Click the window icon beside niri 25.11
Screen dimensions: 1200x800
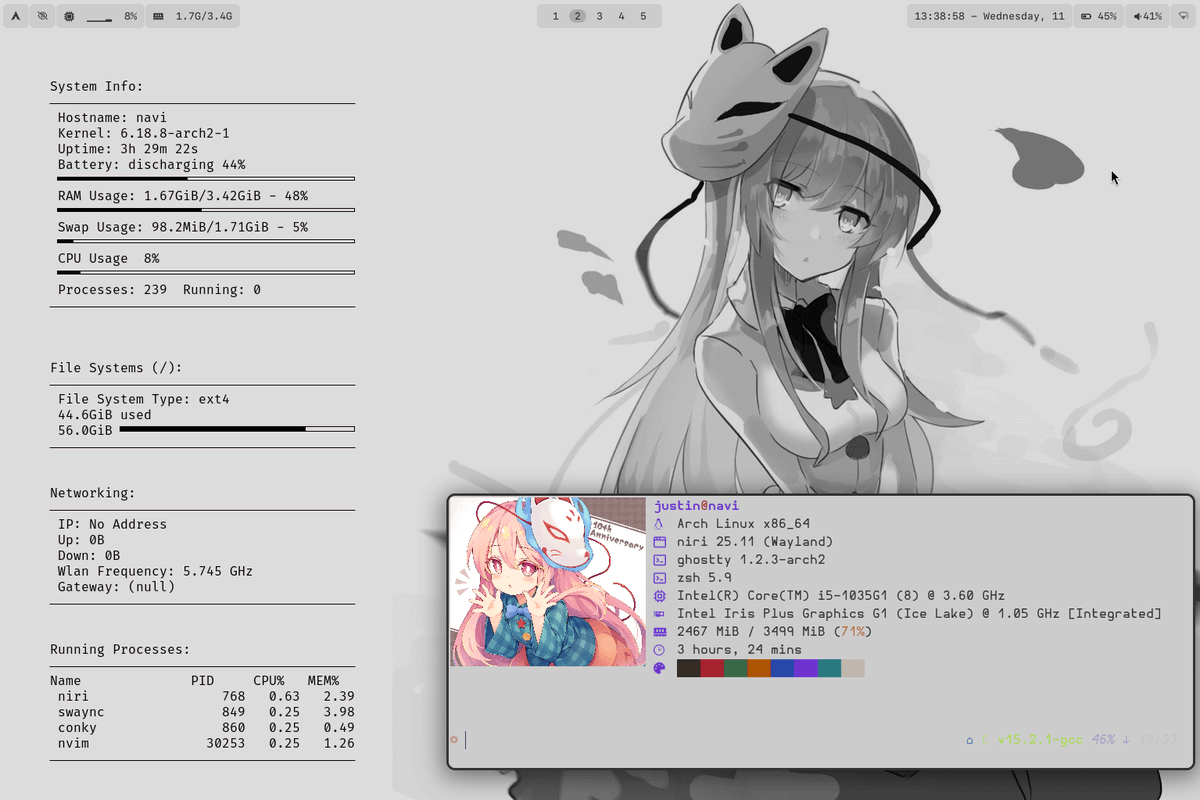(659, 542)
